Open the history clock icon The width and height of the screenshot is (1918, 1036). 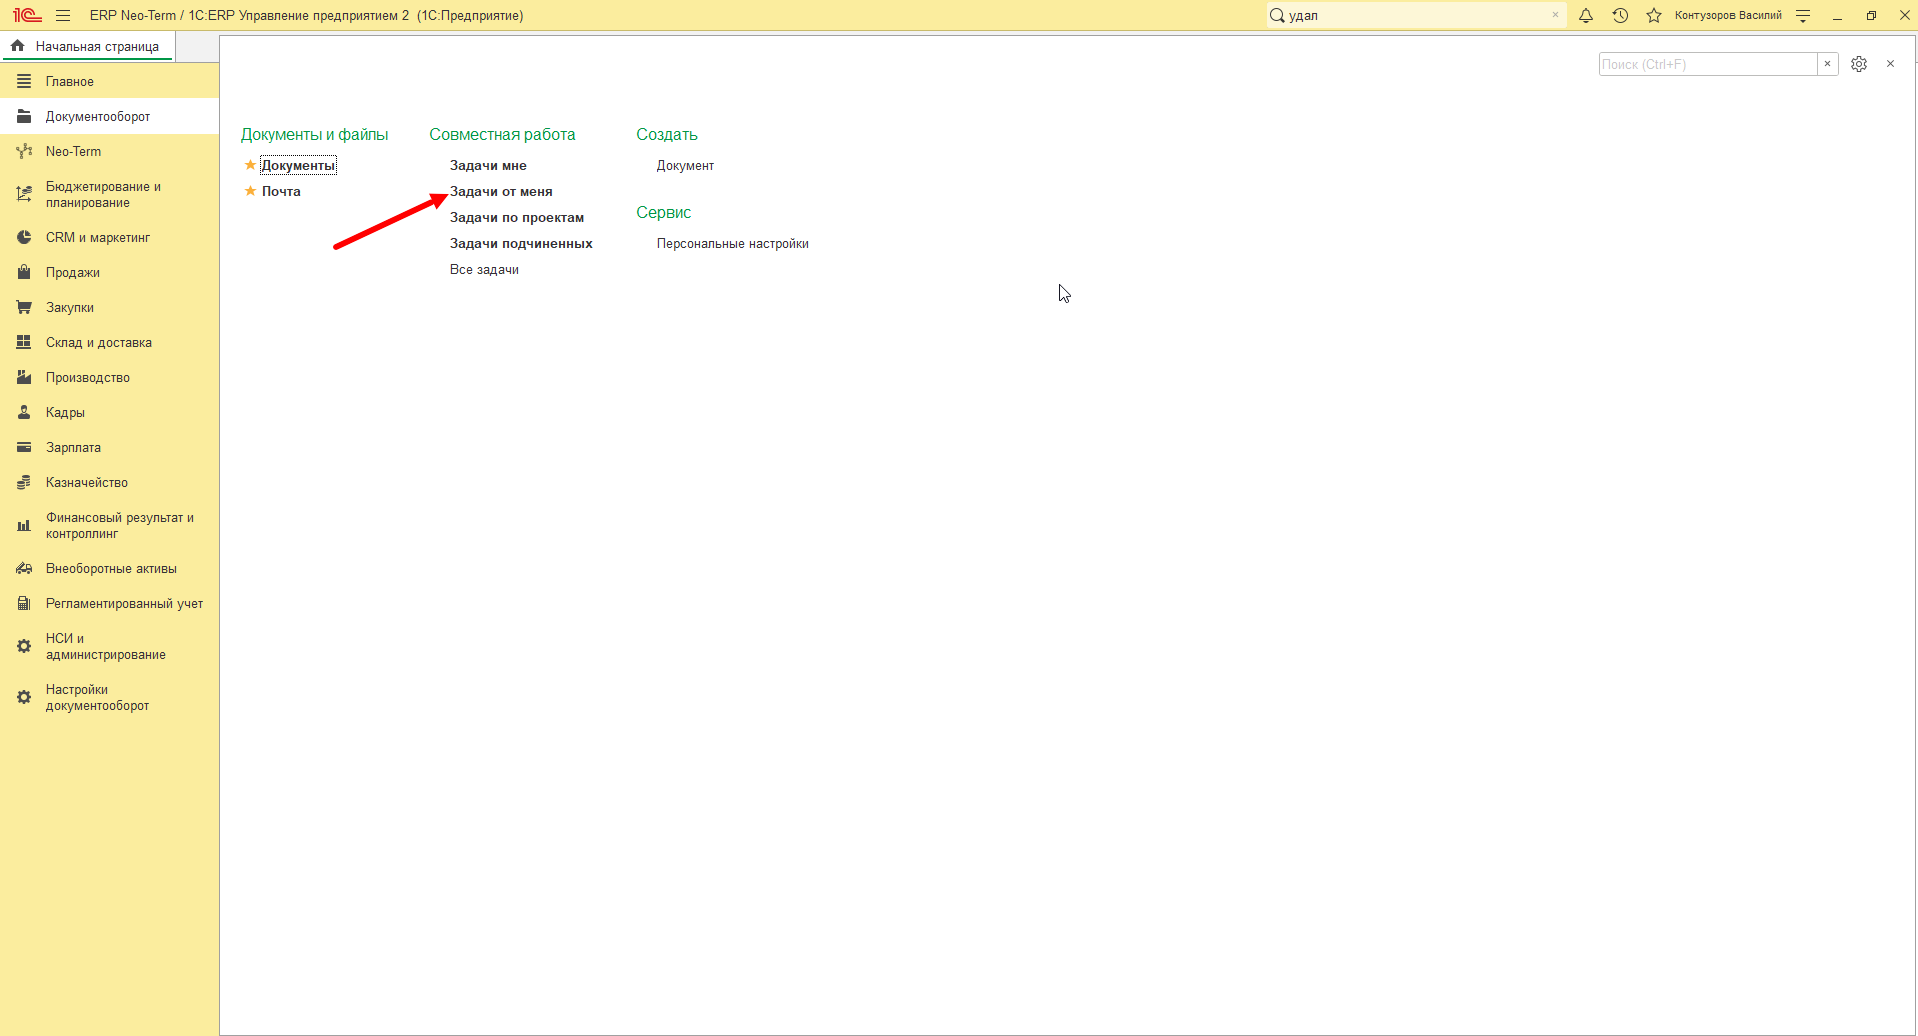[x=1620, y=15]
